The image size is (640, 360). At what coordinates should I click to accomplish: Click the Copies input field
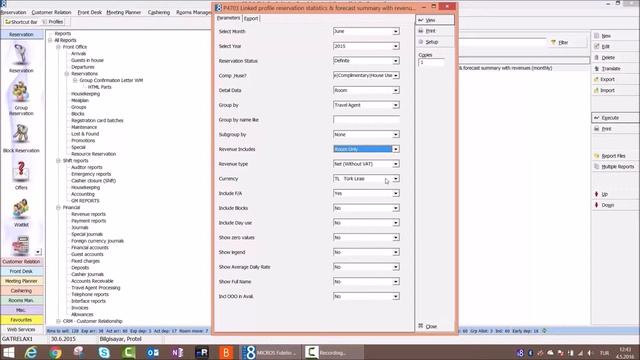[431, 62]
